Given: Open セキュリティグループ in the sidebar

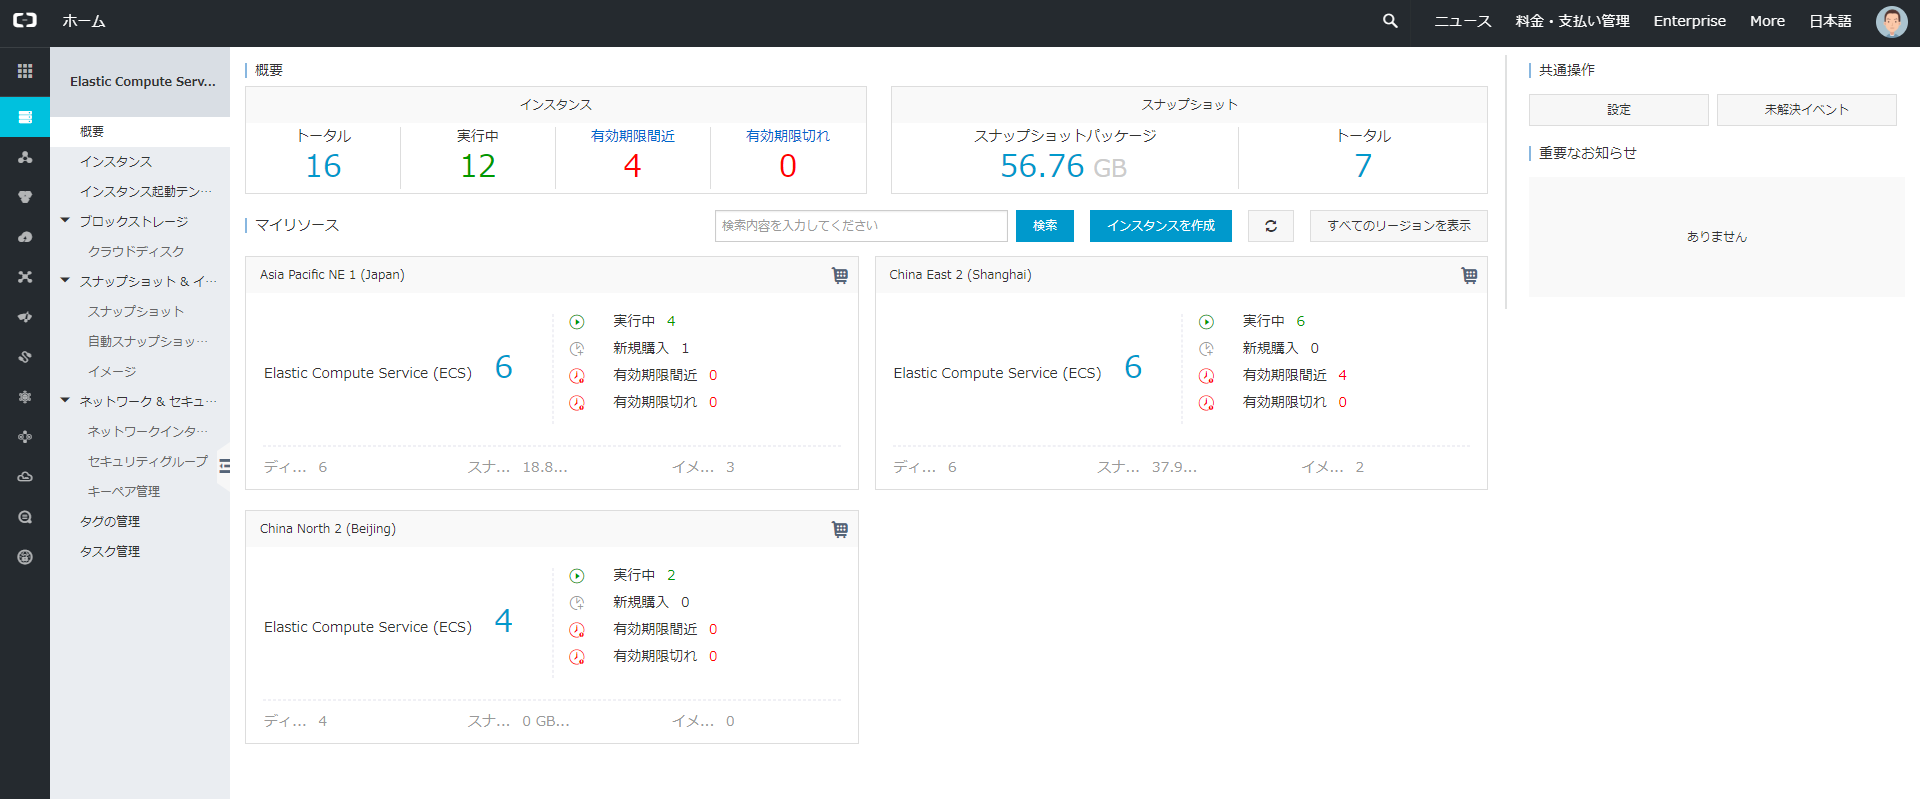Looking at the screenshot, I should coord(147,461).
